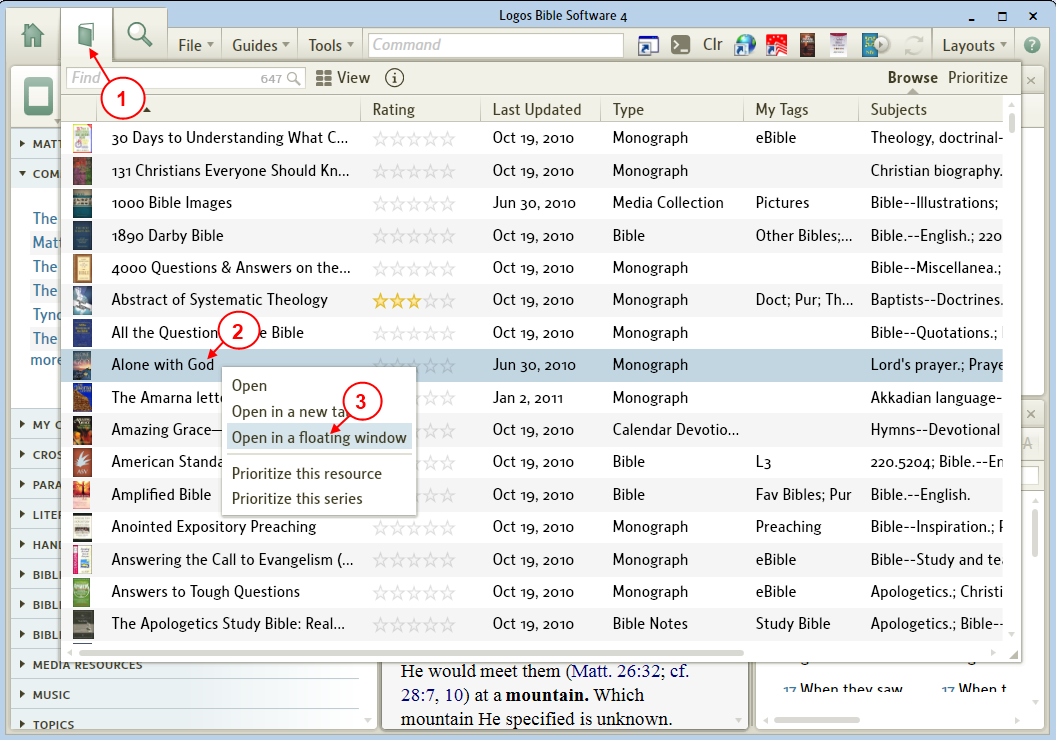Switch to Prioritize mode in library
Viewport: 1056px width, 740px height.
pyautogui.click(x=978, y=77)
